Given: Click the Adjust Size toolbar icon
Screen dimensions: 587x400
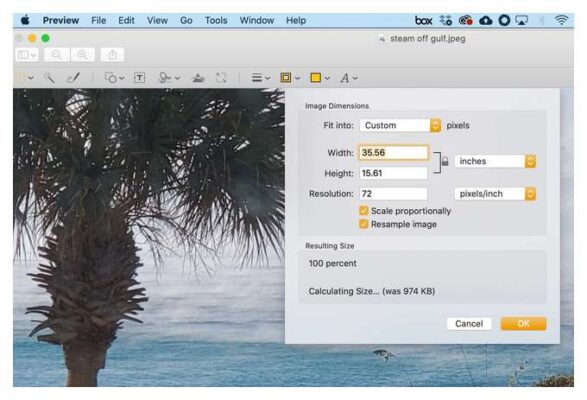Looking at the screenshot, I should pyautogui.click(x=221, y=78).
